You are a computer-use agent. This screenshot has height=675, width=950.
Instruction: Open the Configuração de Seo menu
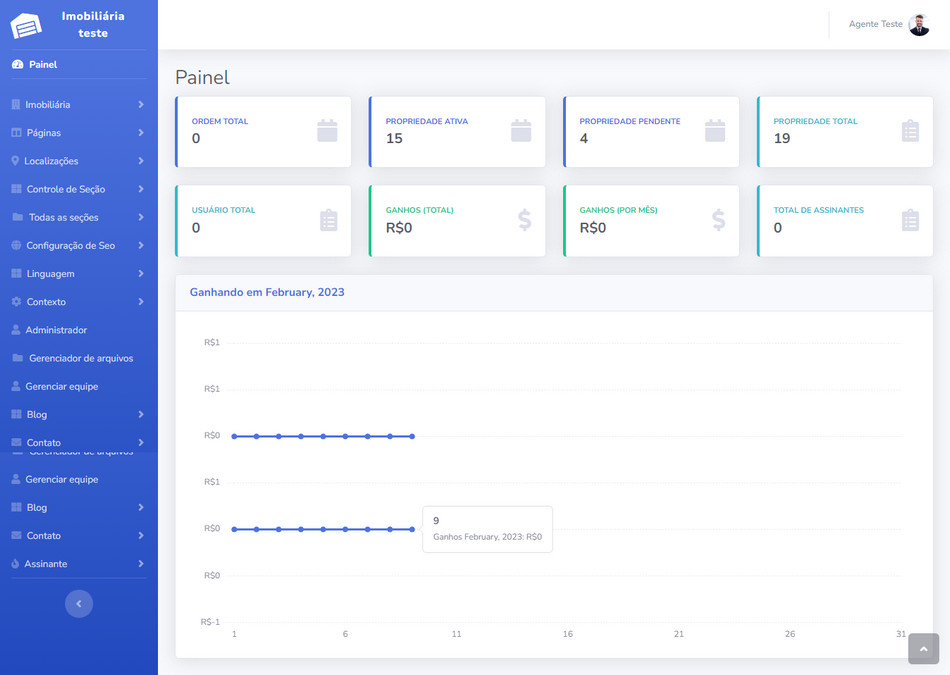tap(70, 246)
